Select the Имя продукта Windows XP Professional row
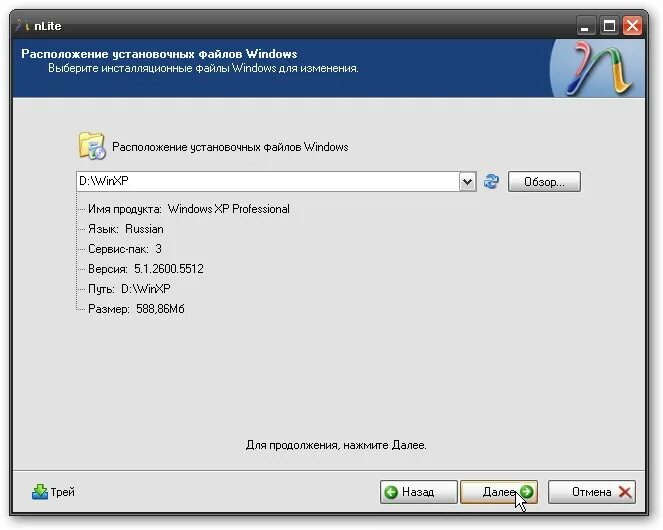663x530 pixels. (189, 209)
